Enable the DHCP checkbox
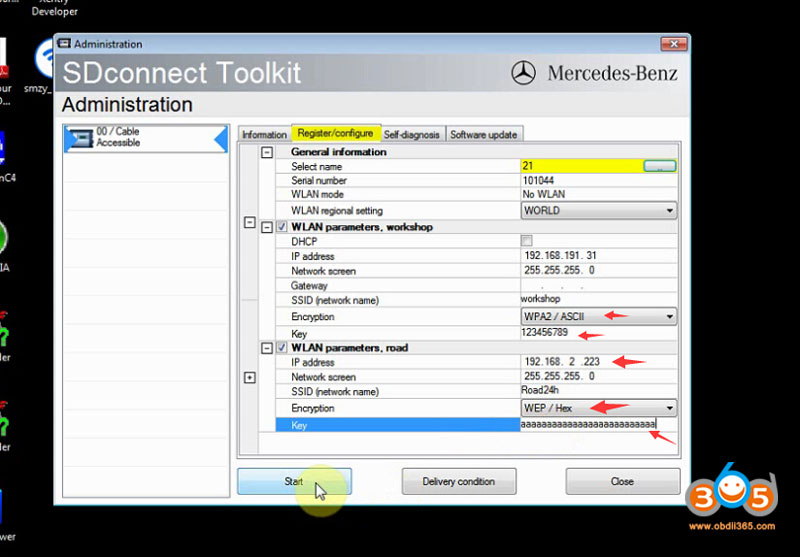This screenshot has width=800, height=557. point(527,241)
